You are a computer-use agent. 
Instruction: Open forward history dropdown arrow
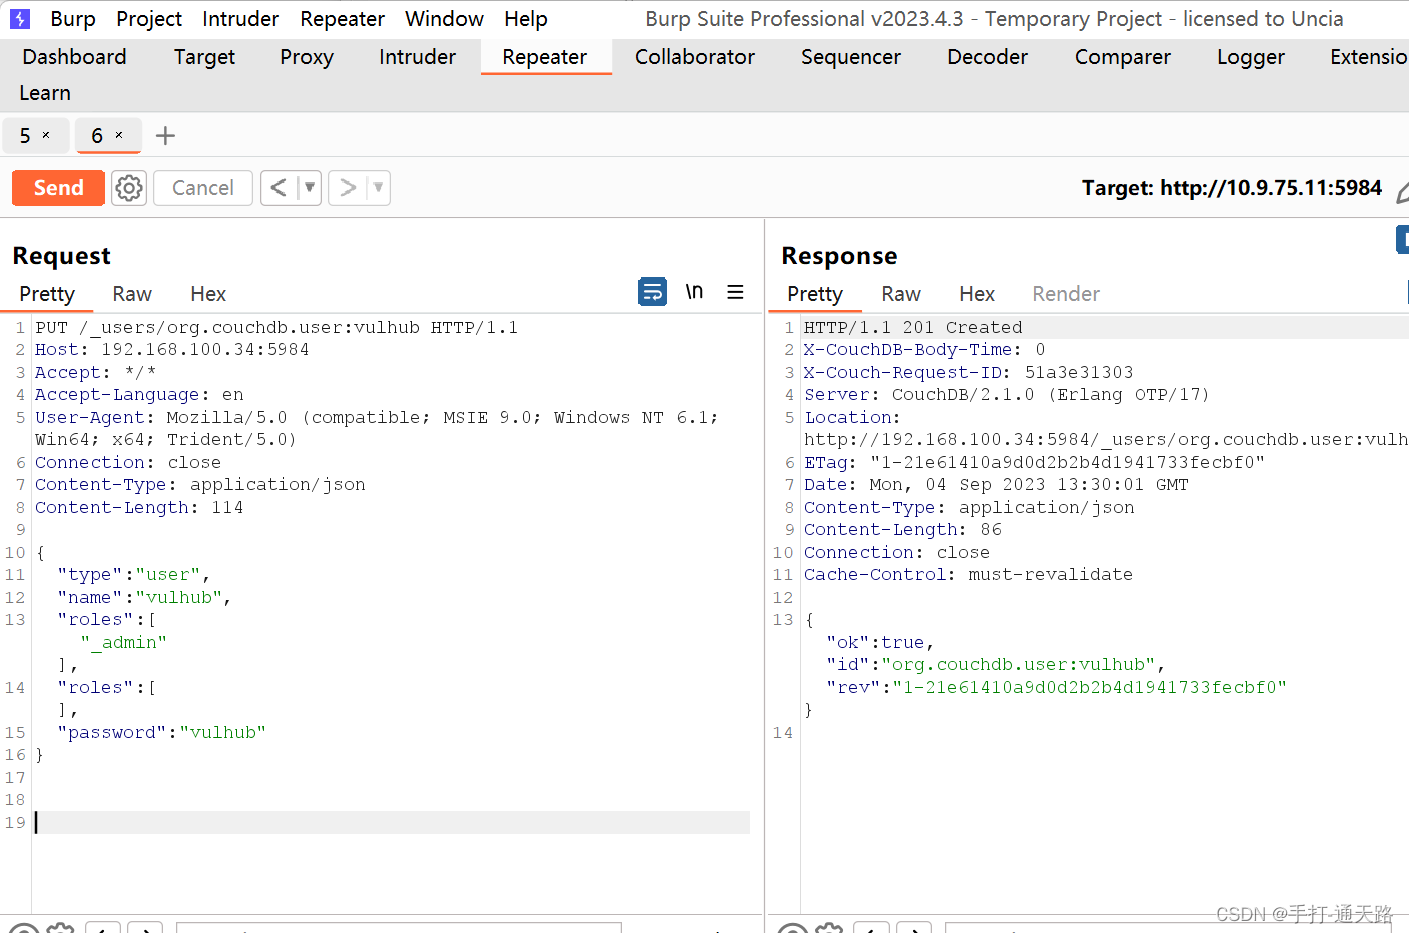click(x=378, y=188)
